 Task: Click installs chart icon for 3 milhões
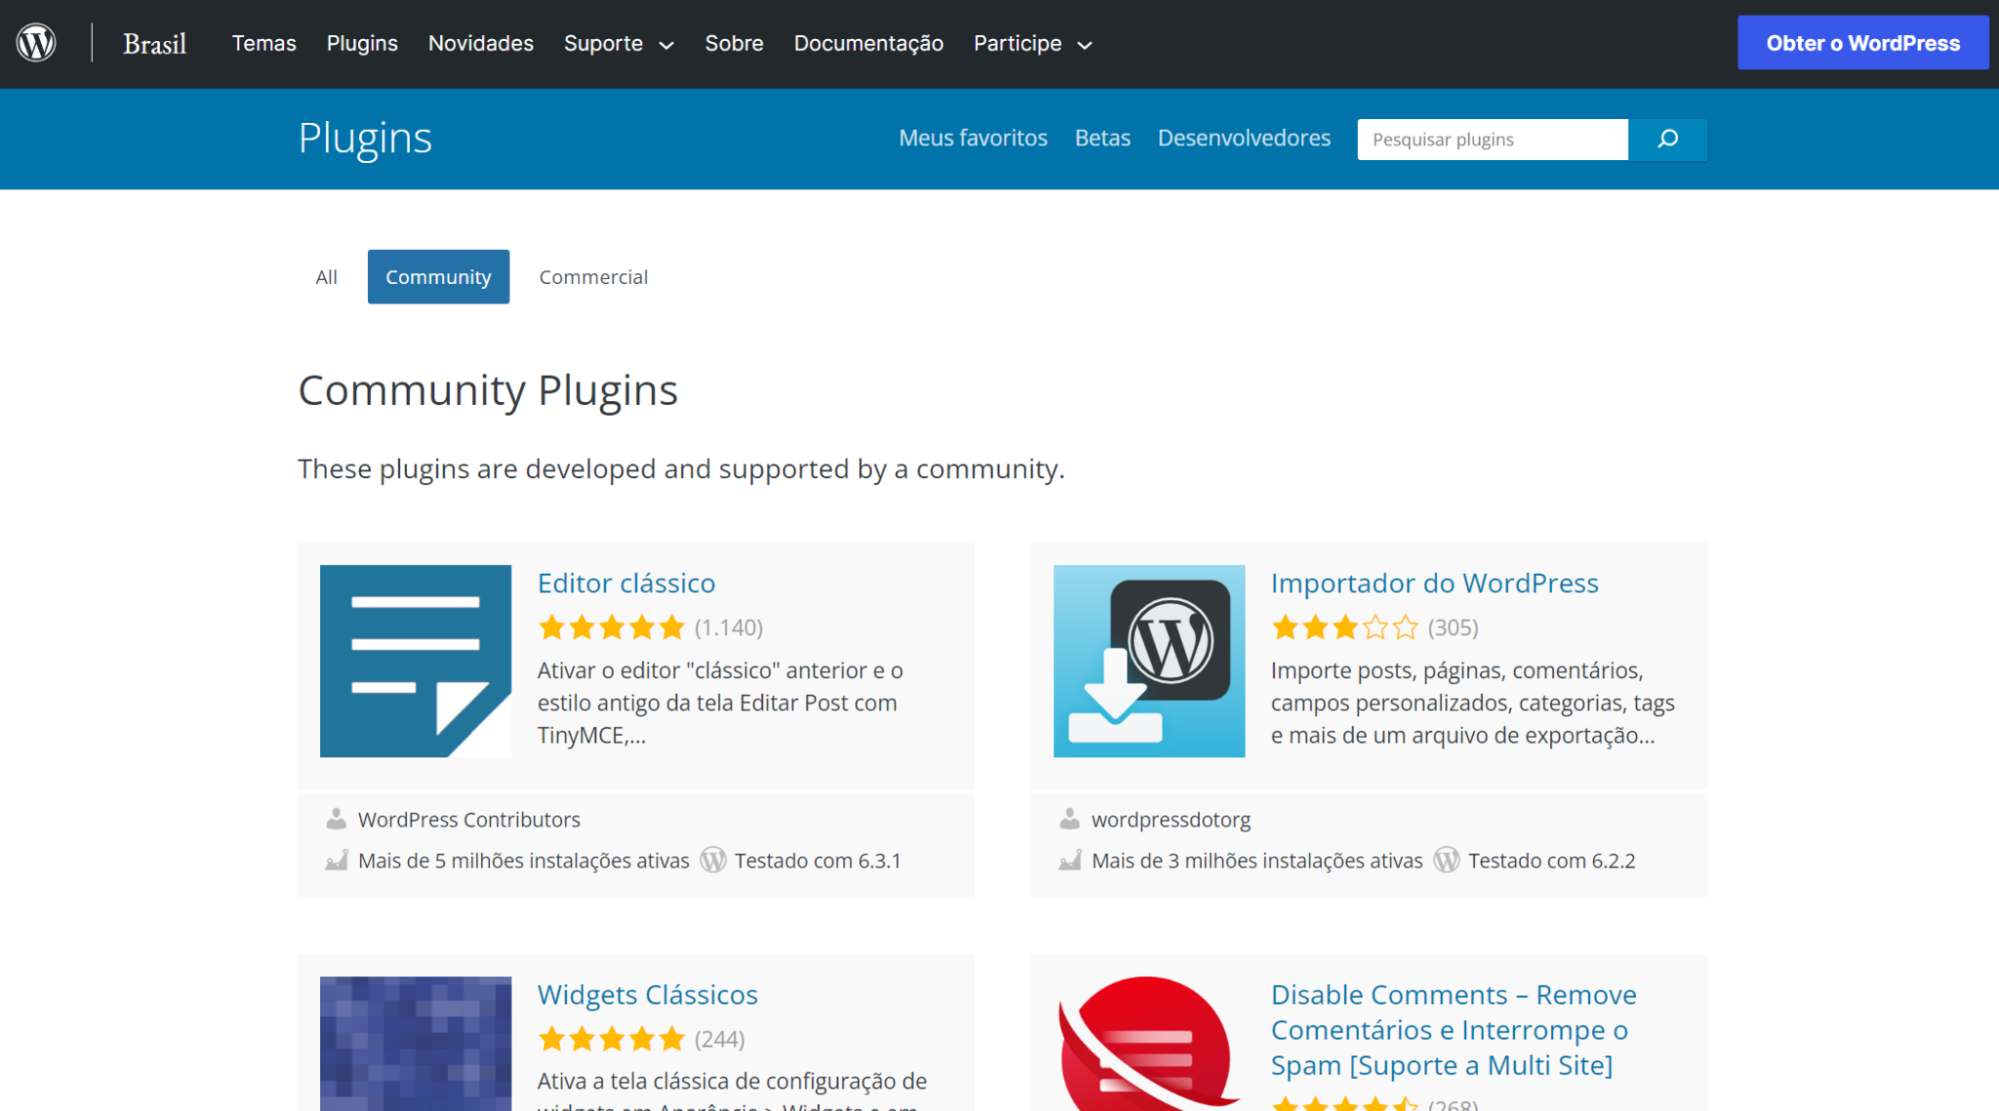1070,860
